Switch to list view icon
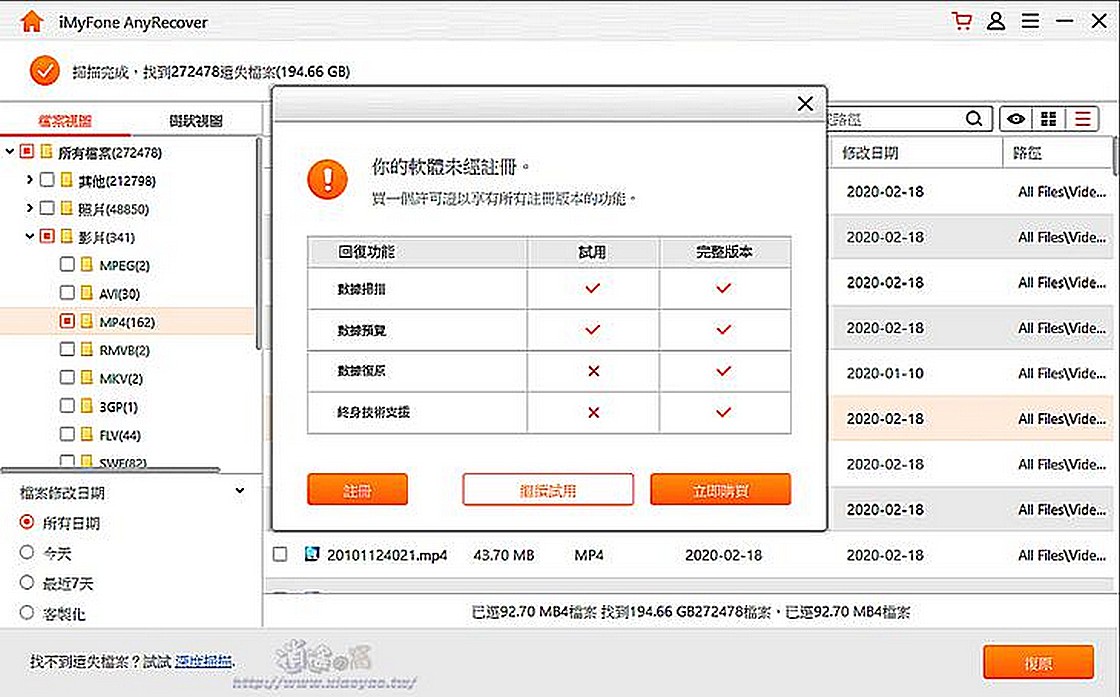The height and width of the screenshot is (697, 1120). (1083, 119)
